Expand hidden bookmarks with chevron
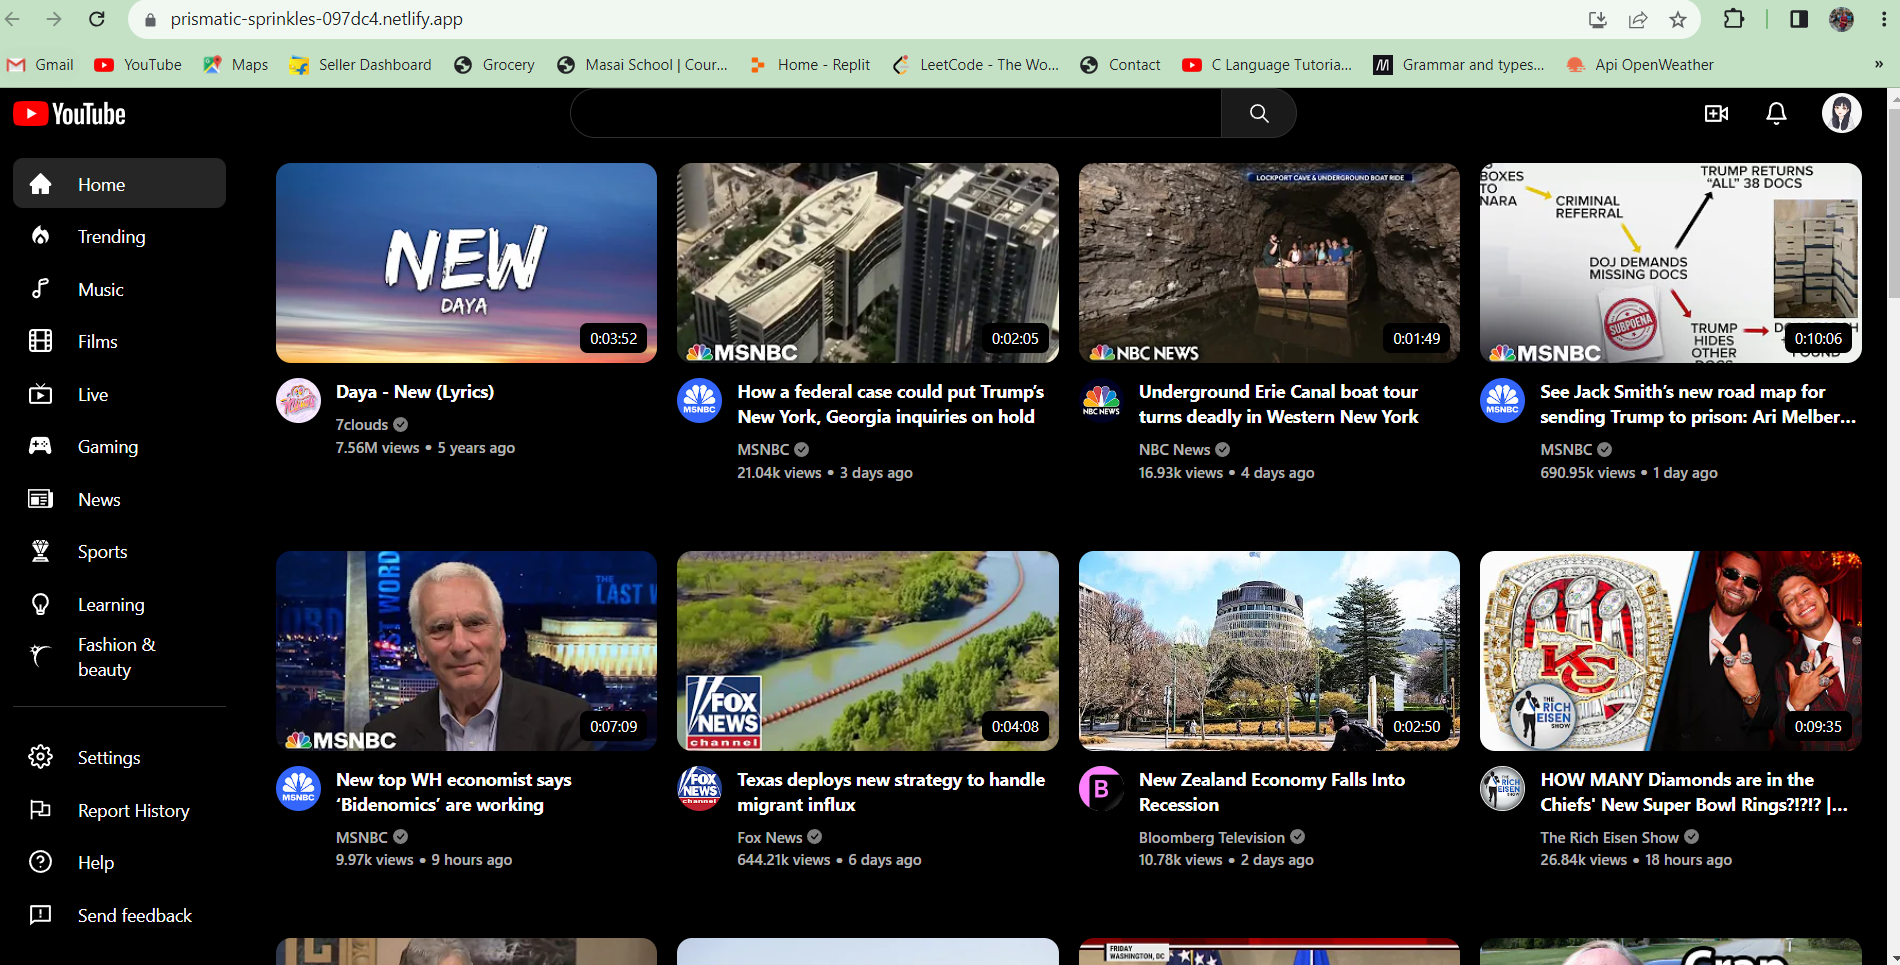Viewport: 1900px width, 965px height. click(x=1878, y=65)
